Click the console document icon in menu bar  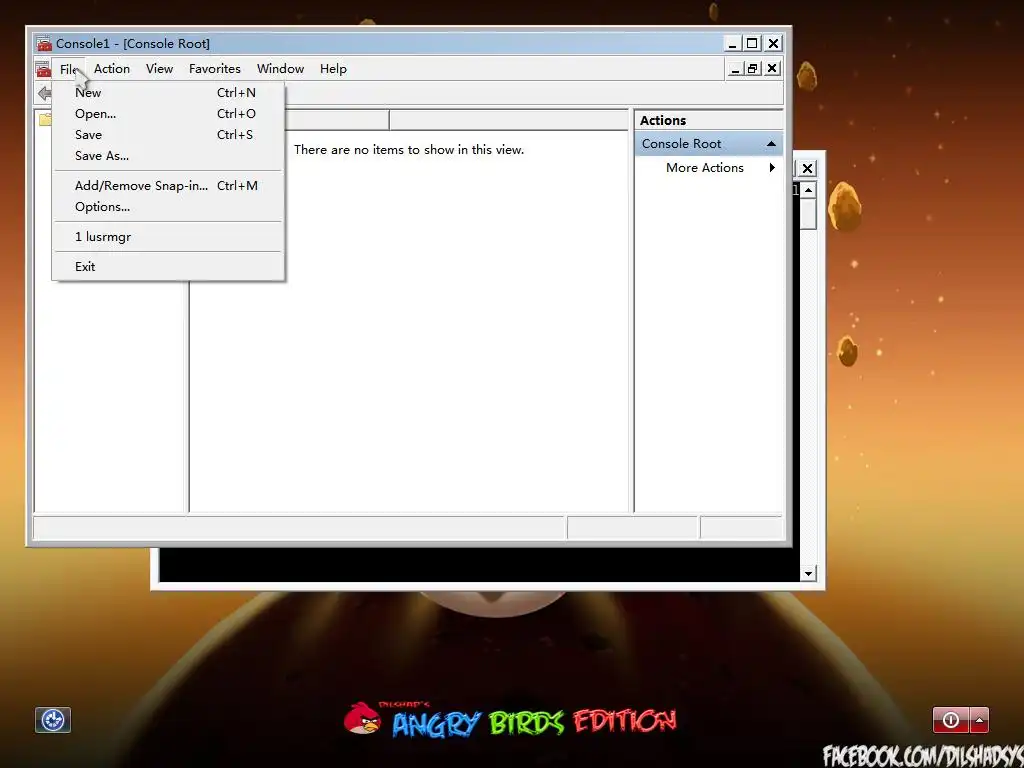coord(43,69)
